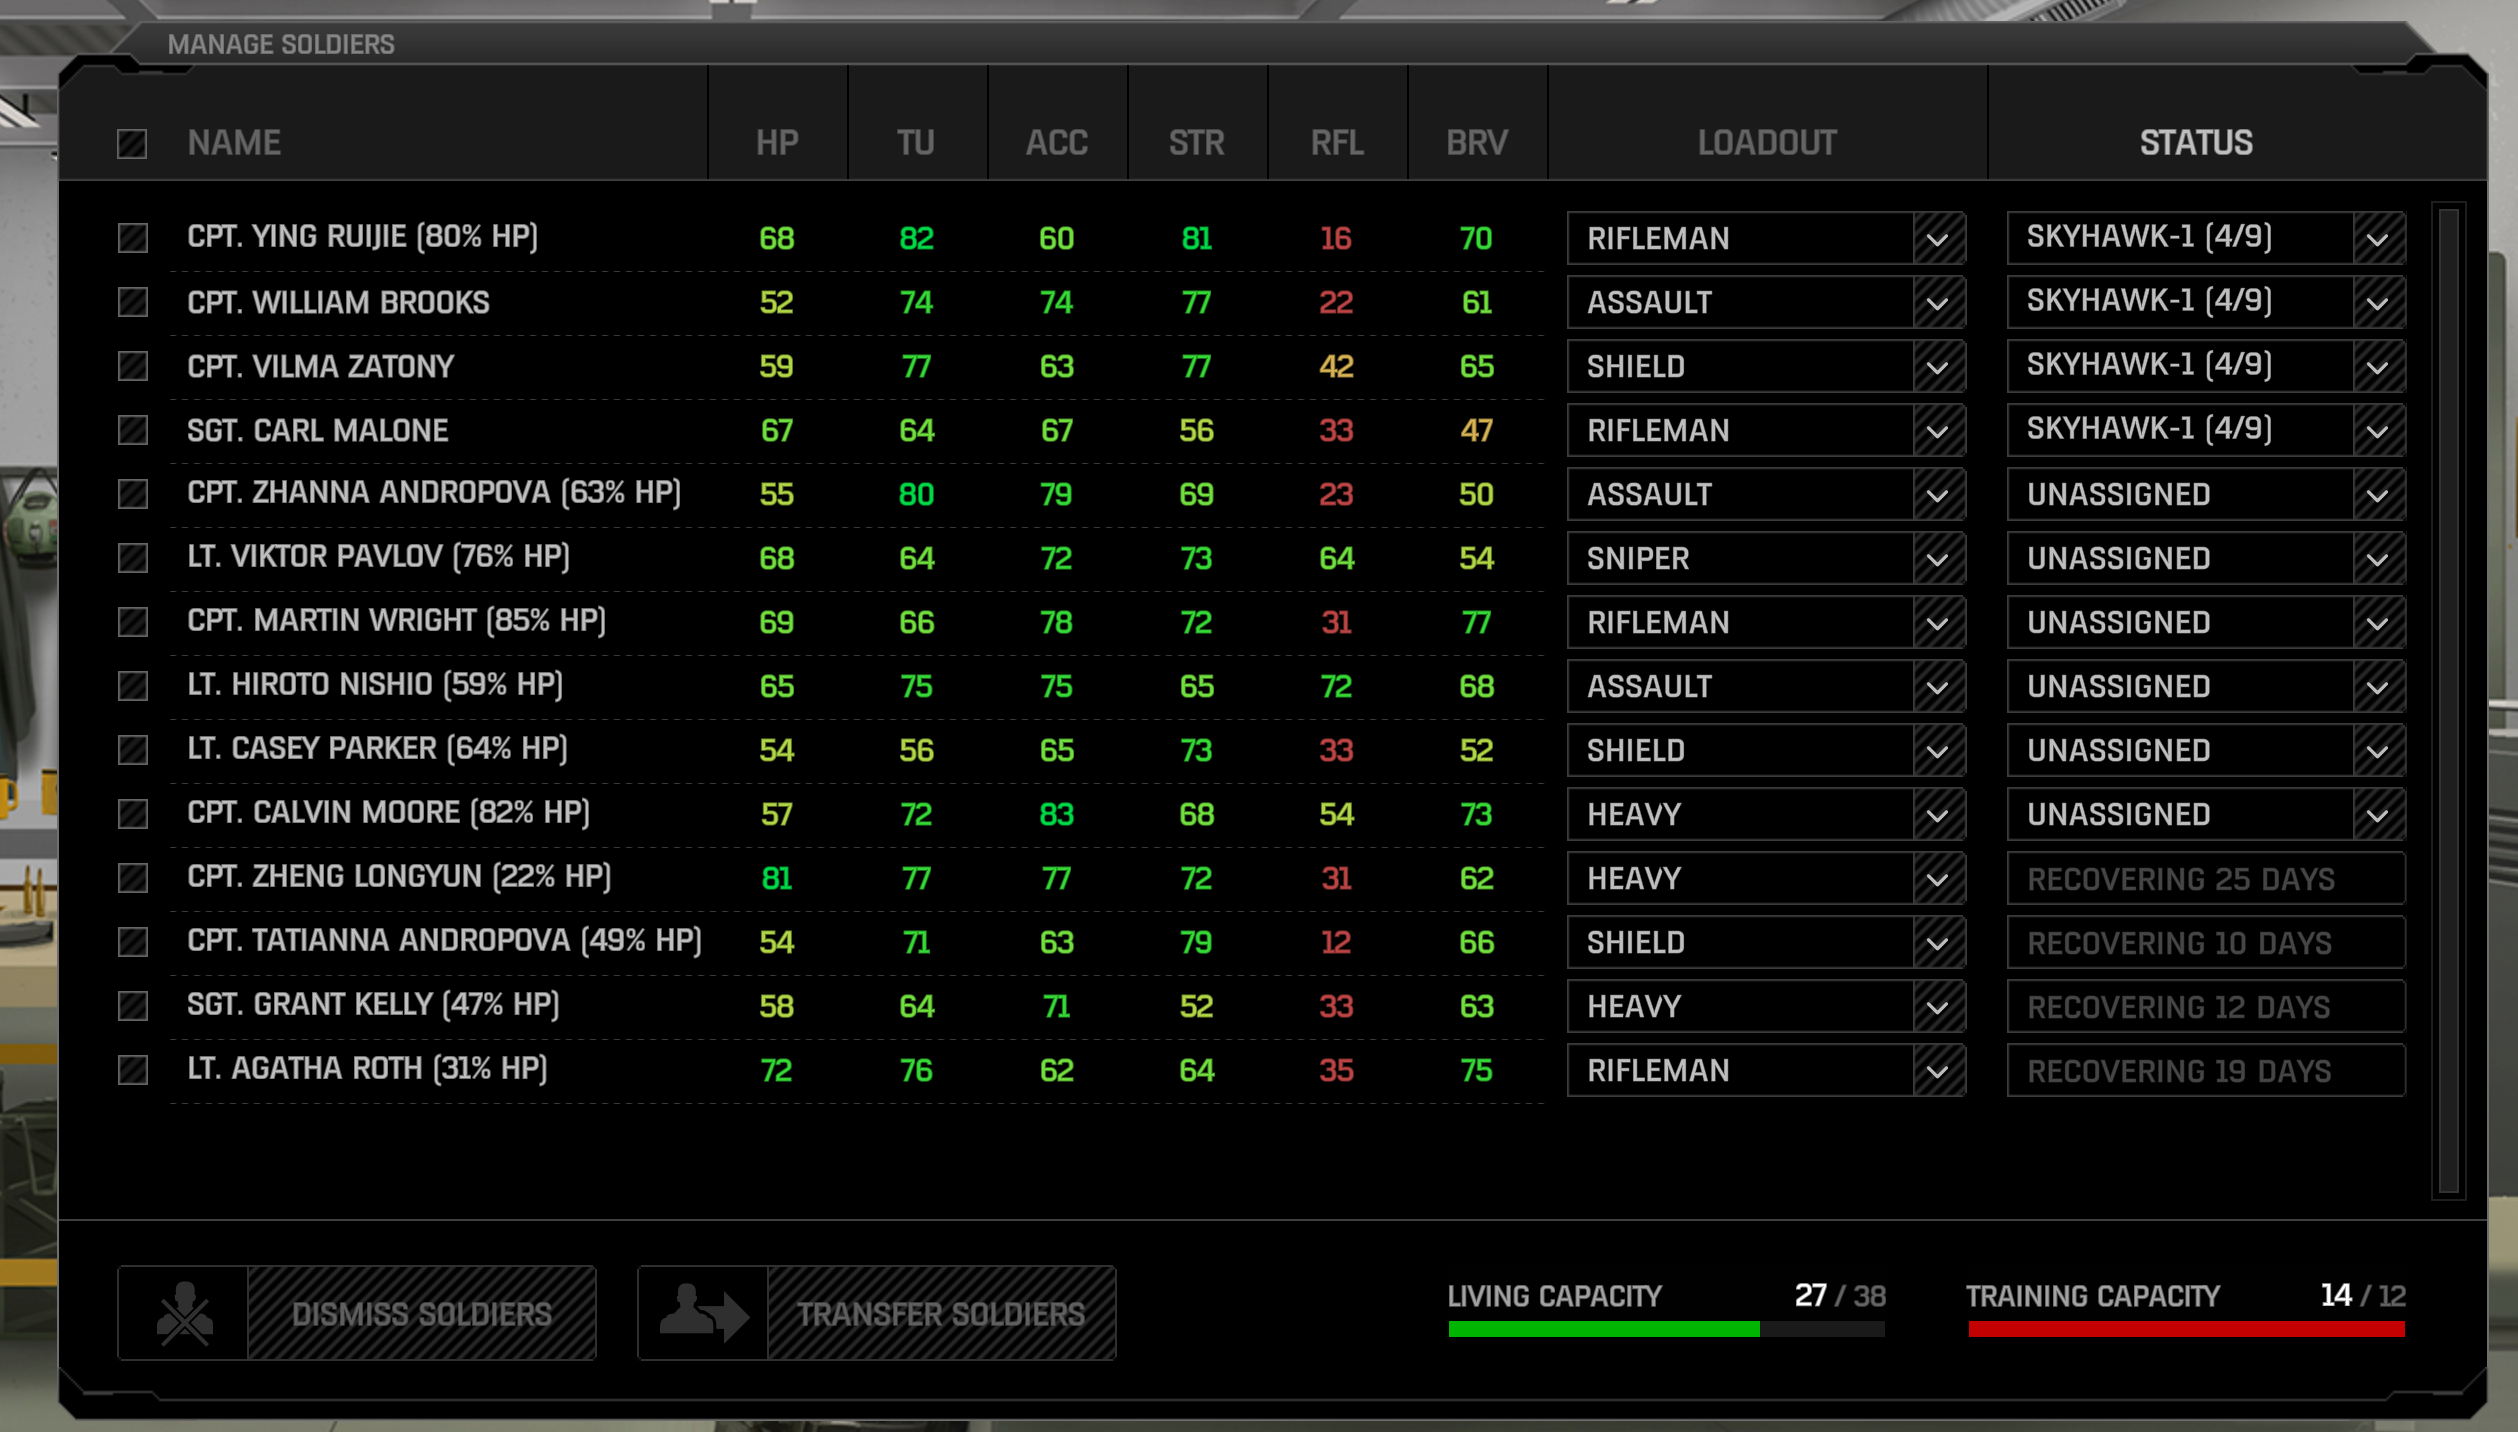Open Tatianna Andropova's Shield loadout dropdown
2518x1432 pixels.
(x=1766, y=942)
